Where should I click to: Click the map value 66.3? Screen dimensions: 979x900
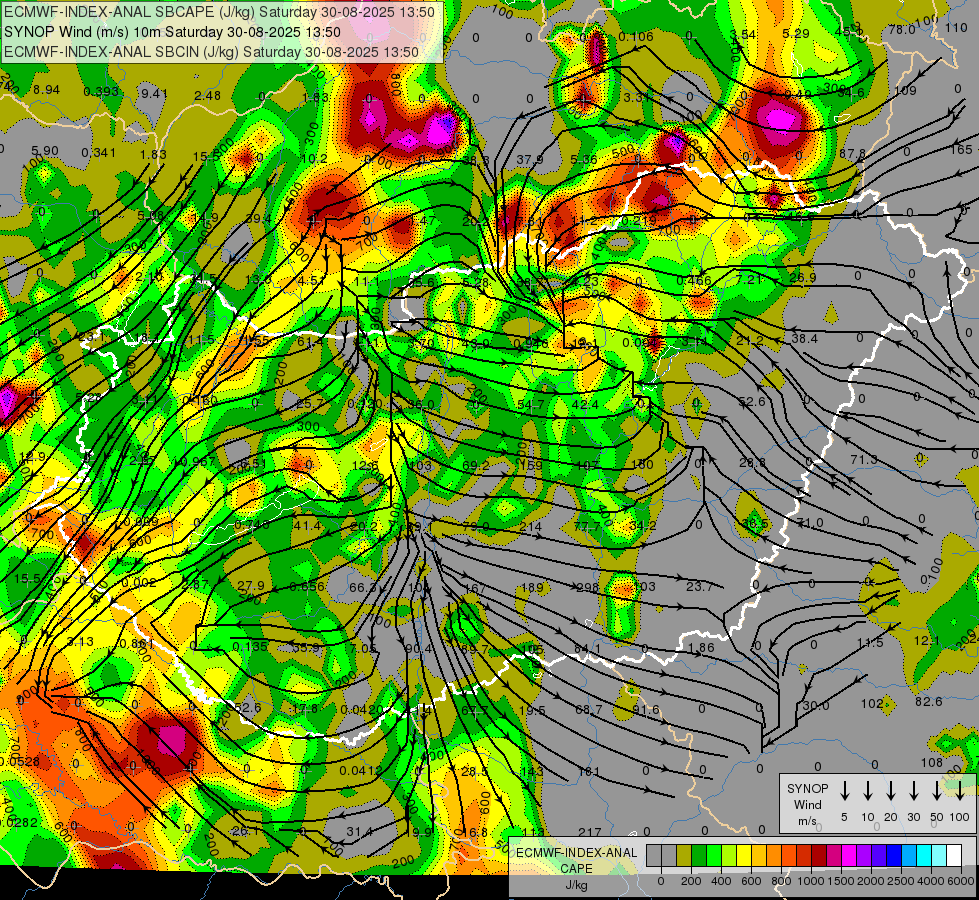pos(363,587)
